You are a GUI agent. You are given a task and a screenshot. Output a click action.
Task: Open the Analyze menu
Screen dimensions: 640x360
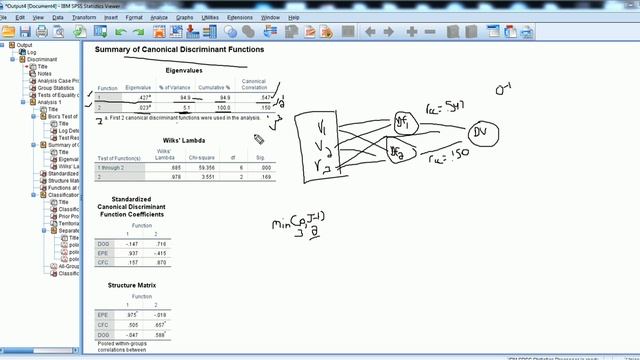click(x=159, y=18)
